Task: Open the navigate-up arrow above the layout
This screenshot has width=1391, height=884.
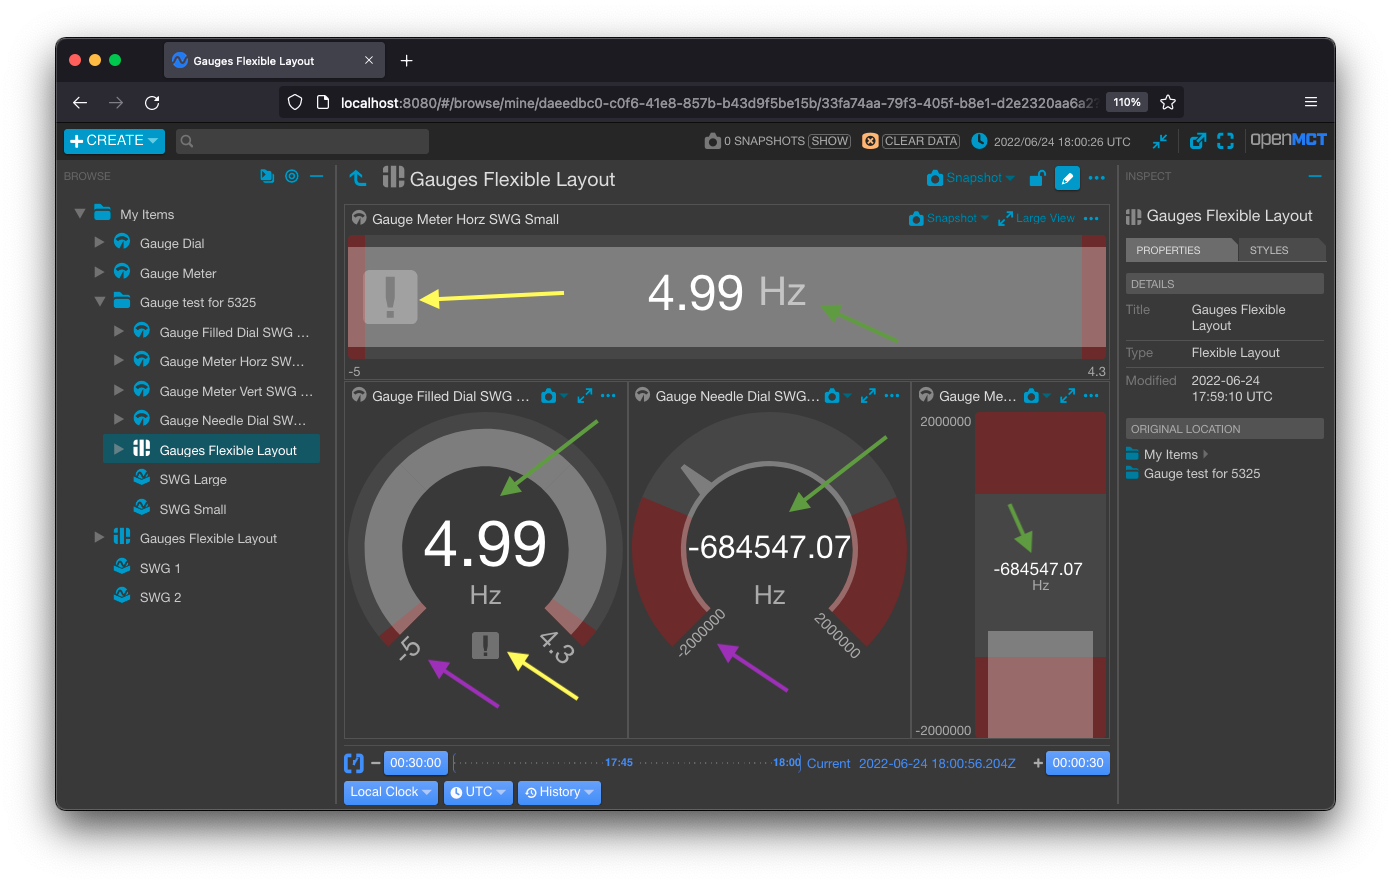Action: coord(358,178)
